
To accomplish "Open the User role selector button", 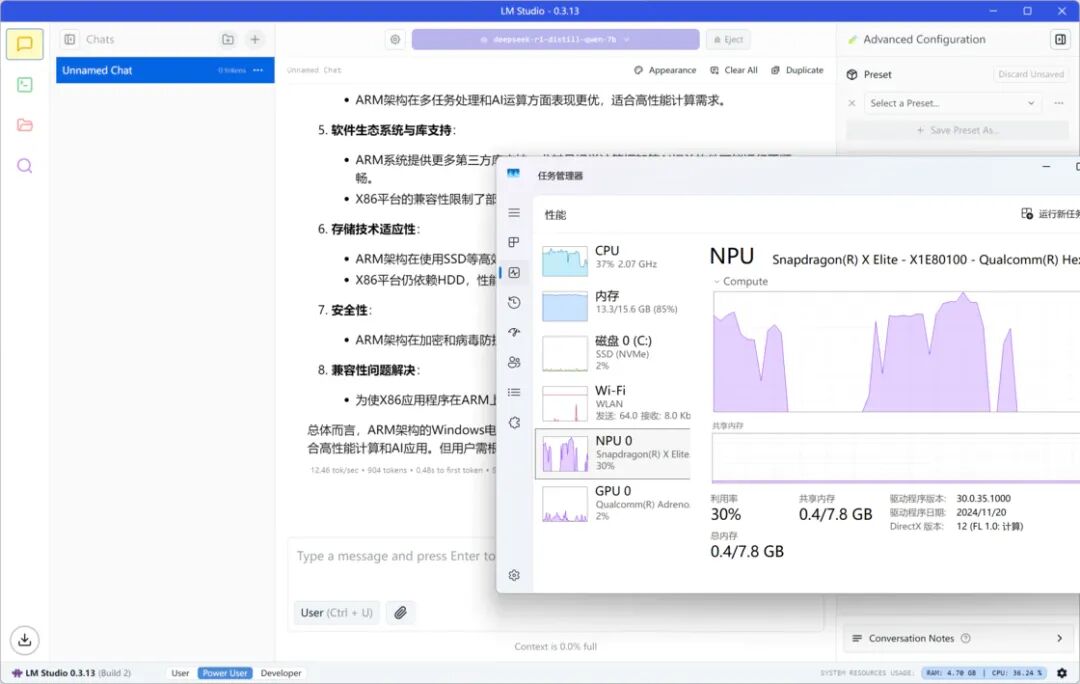I will point(337,612).
